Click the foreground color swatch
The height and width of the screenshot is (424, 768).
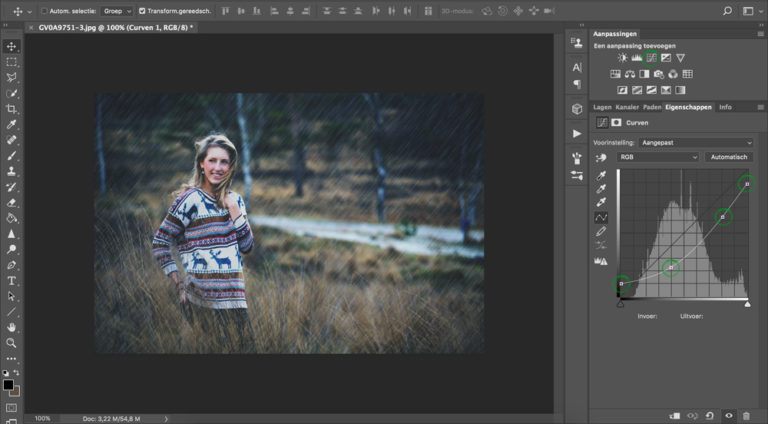pos(8,385)
